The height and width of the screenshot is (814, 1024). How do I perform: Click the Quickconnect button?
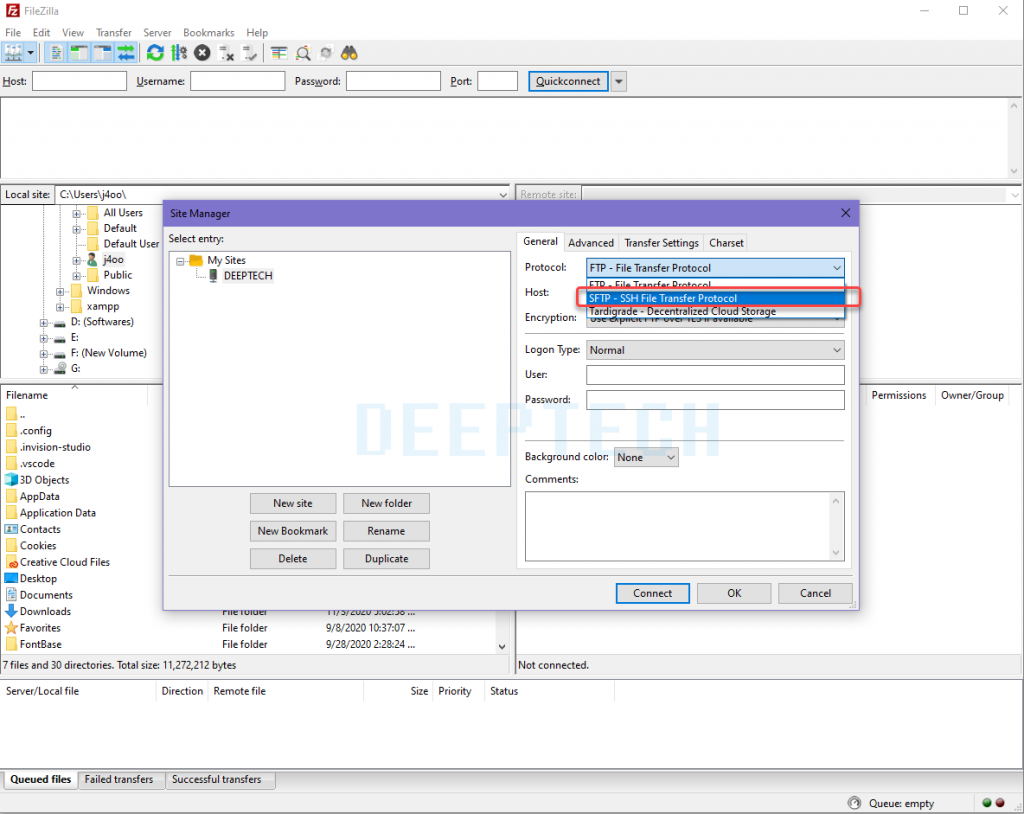click(568, 82)
